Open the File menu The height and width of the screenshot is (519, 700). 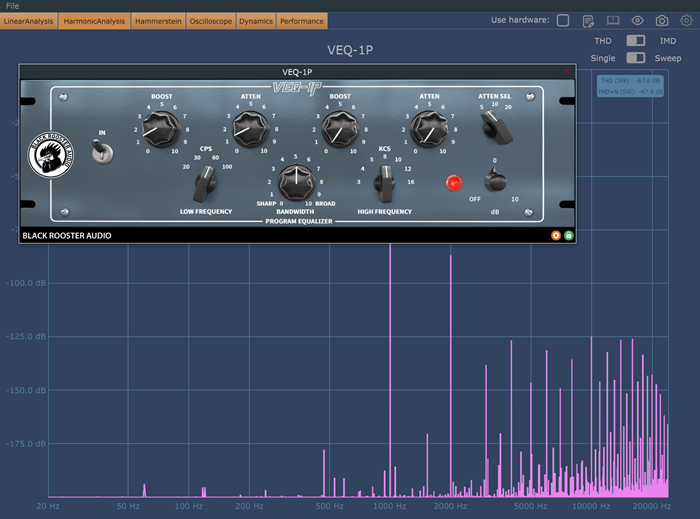[x=13, y=6]
